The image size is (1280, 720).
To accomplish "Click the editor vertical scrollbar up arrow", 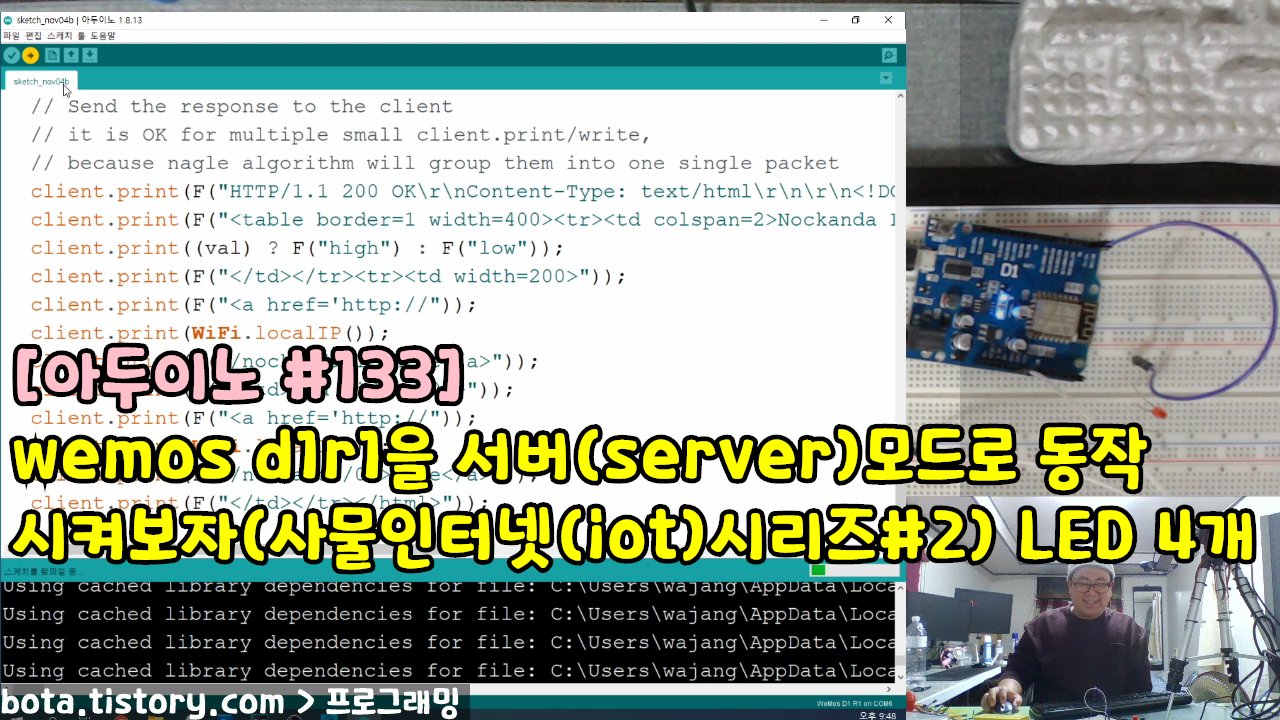I will click(x=900, y=96).
